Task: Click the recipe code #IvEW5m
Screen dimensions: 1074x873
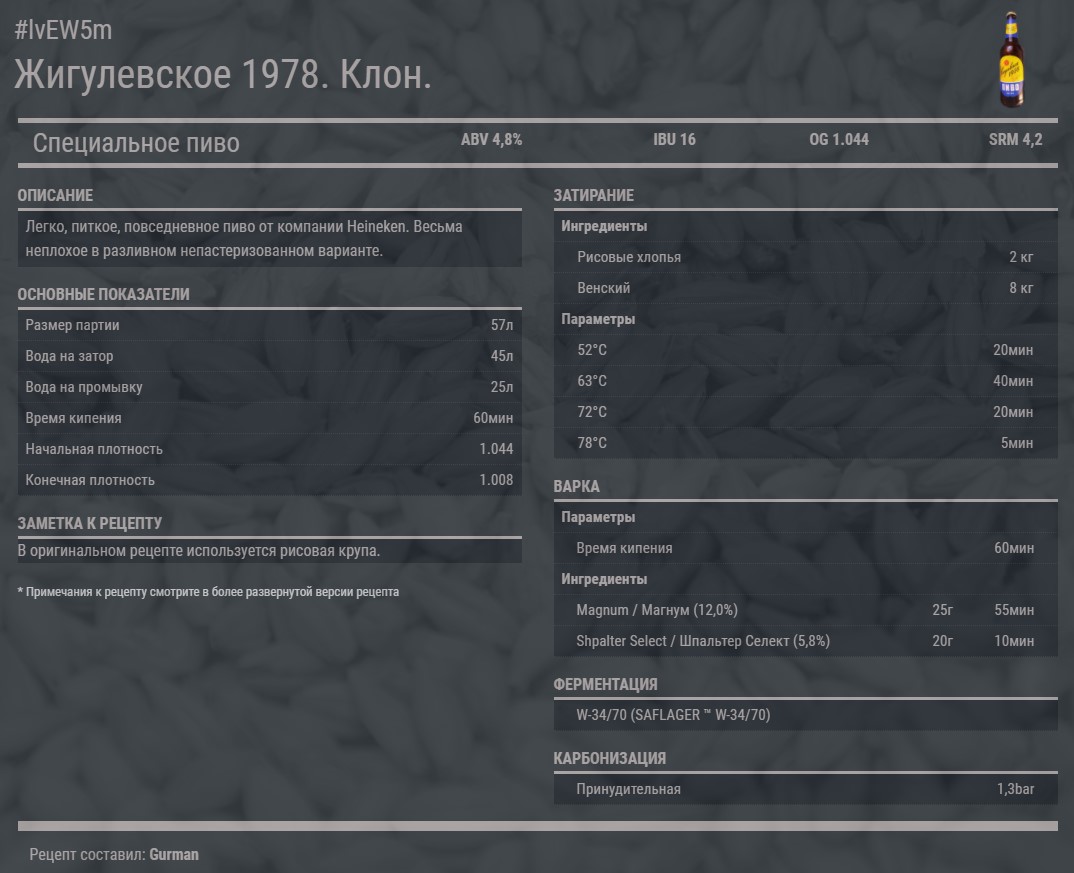Action: click(63, 30)
